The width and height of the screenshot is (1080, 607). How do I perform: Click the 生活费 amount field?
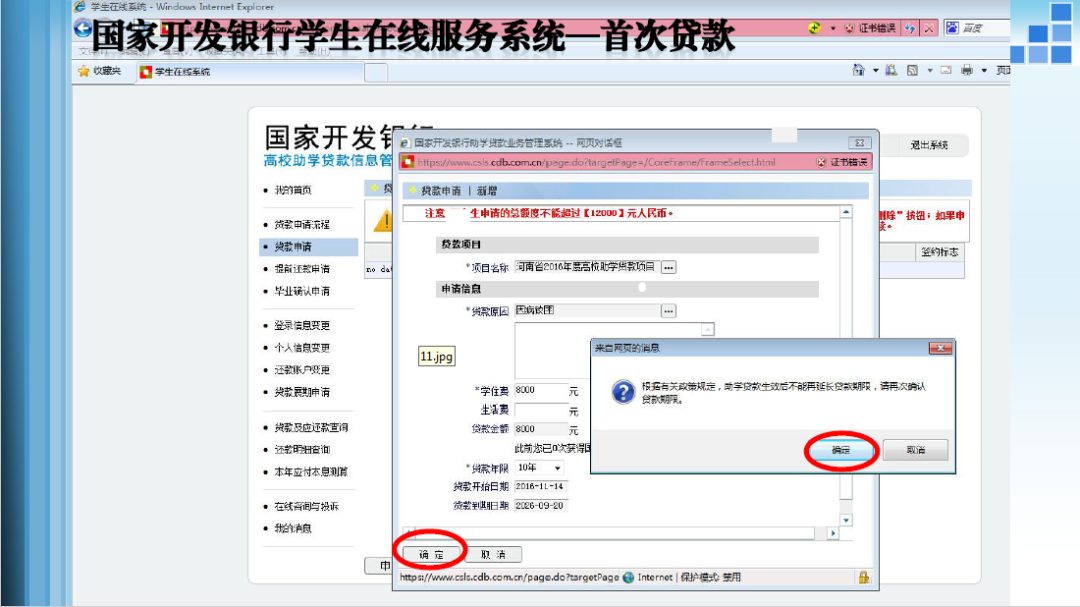[541, 410]
